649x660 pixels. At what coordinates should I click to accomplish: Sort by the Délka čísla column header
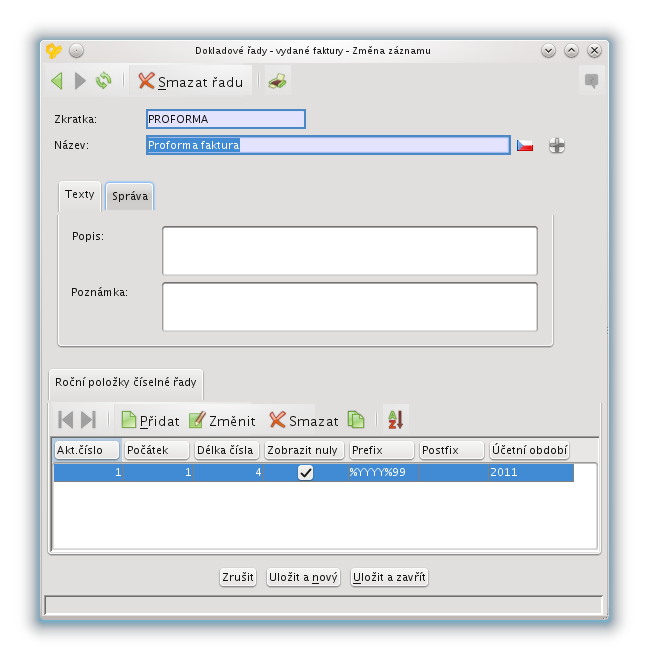click(x=226, y=450)
